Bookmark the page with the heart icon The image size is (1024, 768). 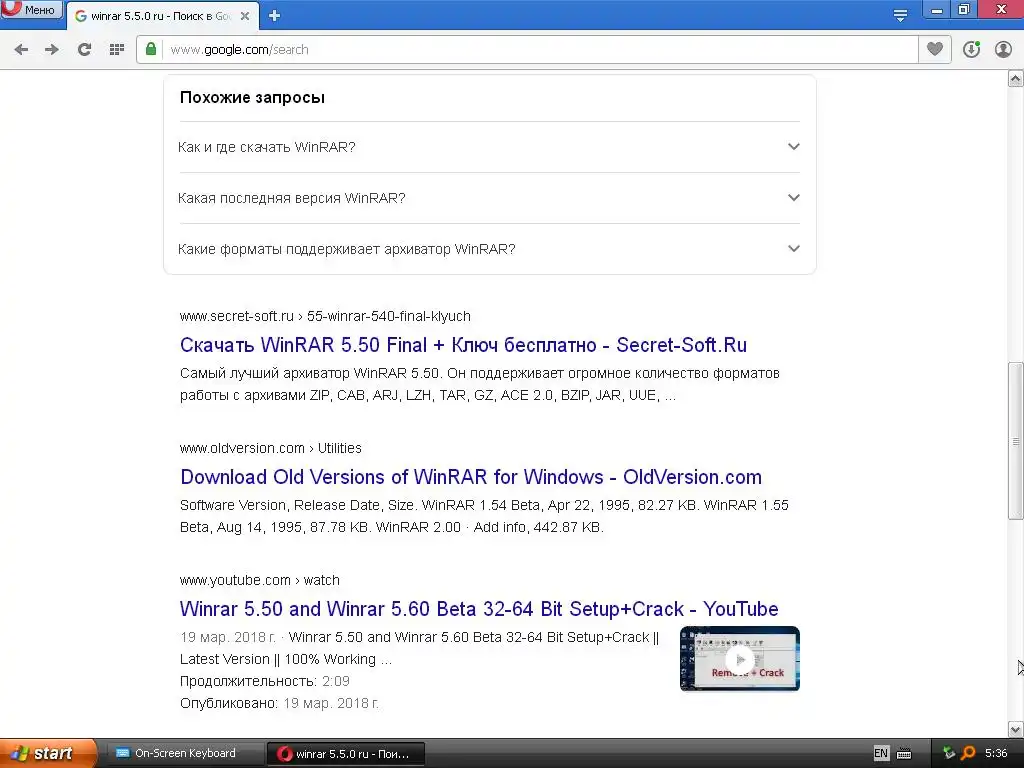[x=935, y=49]
